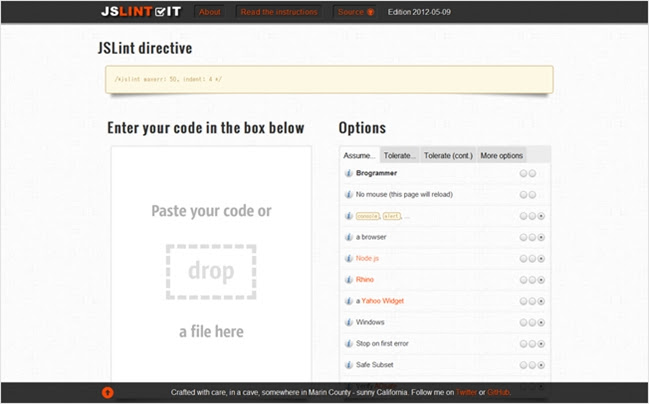Click inside the code entry box
Viewport: 649px width, 404px height.
pyautogui.click(x=211, y=263)
